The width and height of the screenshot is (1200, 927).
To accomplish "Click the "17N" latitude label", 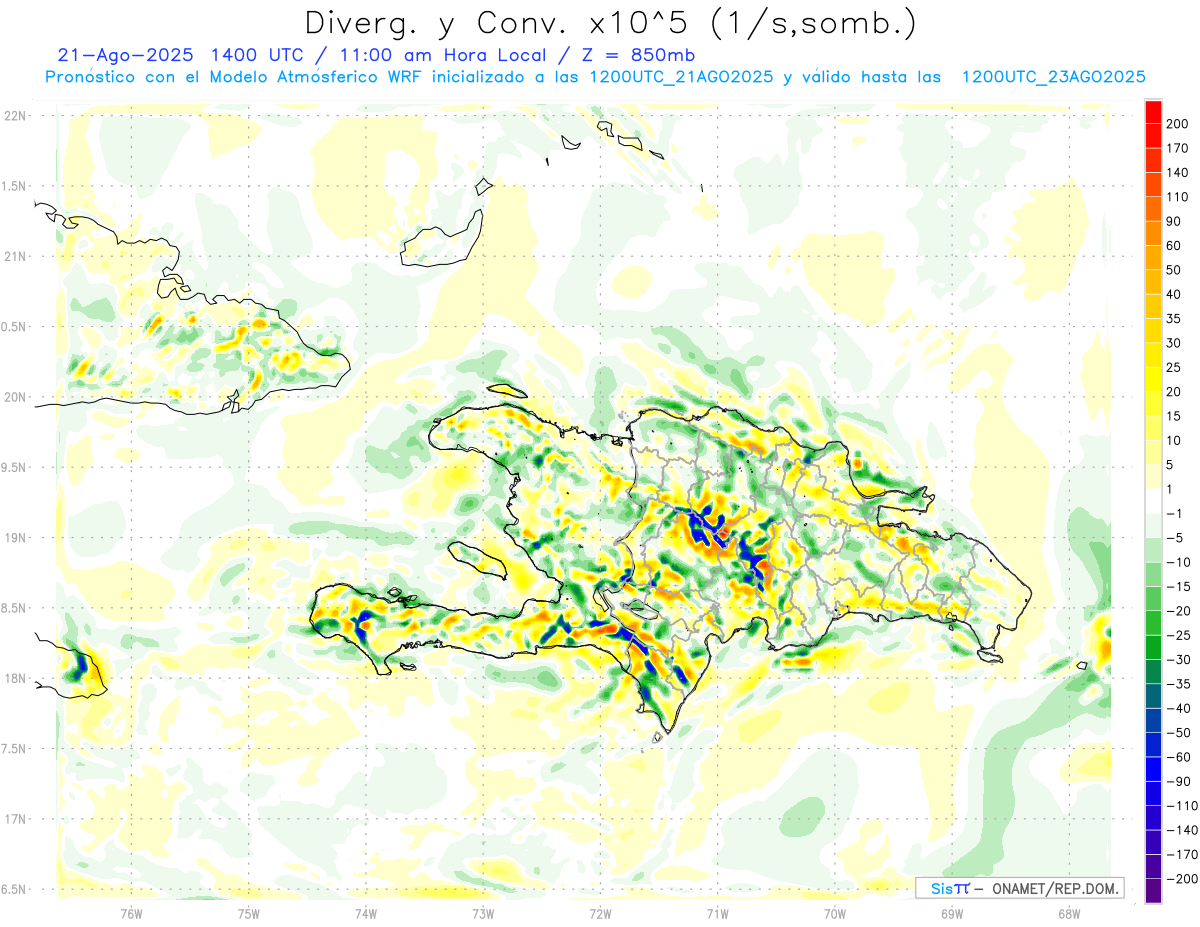I will click(14, 819).
